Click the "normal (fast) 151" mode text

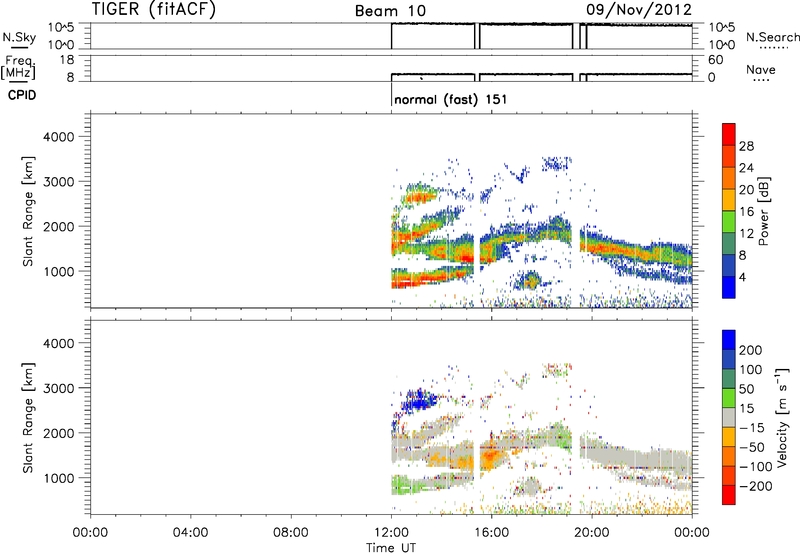451,99
